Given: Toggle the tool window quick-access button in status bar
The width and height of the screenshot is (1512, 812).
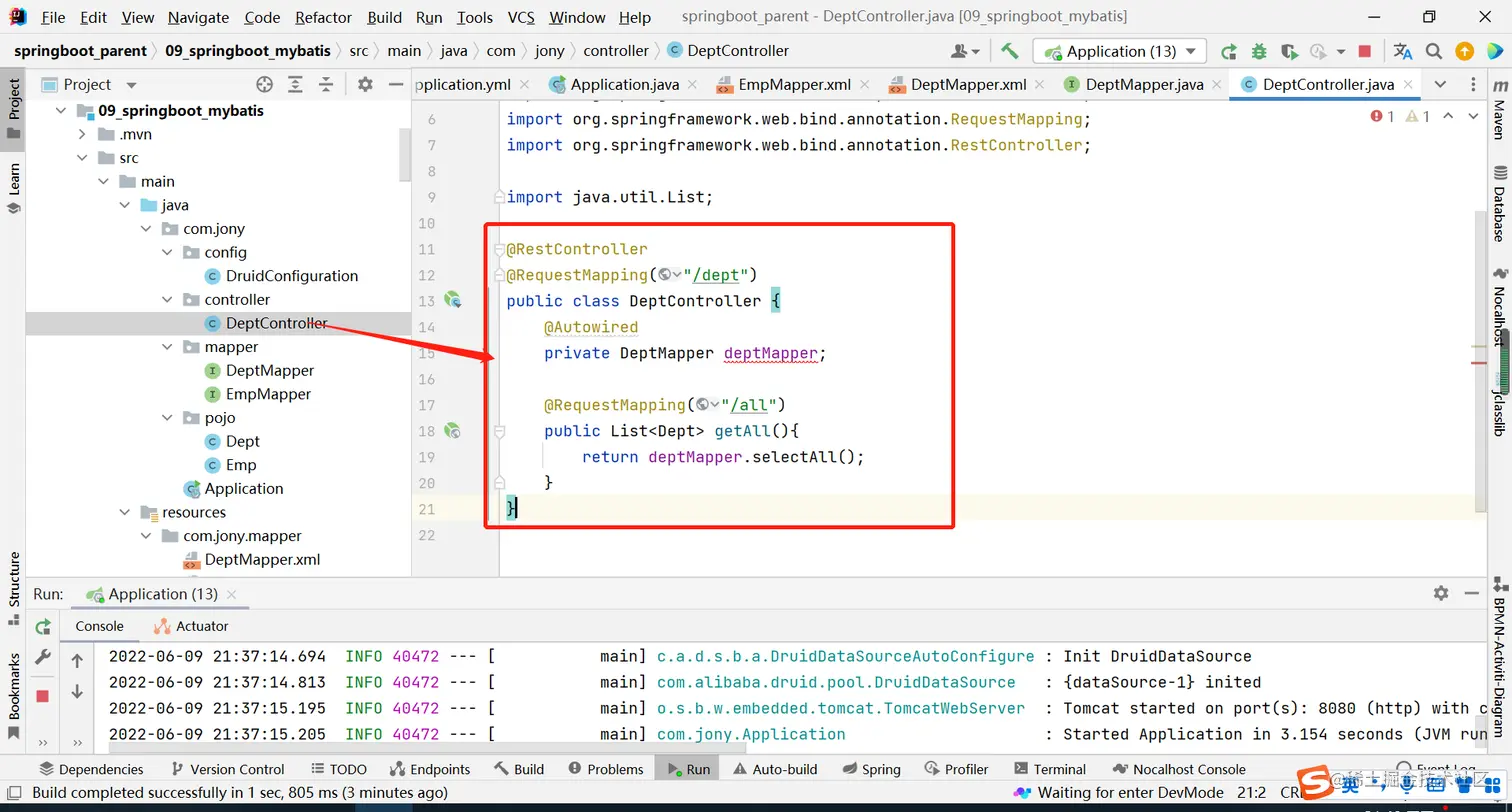Looking at the screenshot, I should [x=13, y=793].
